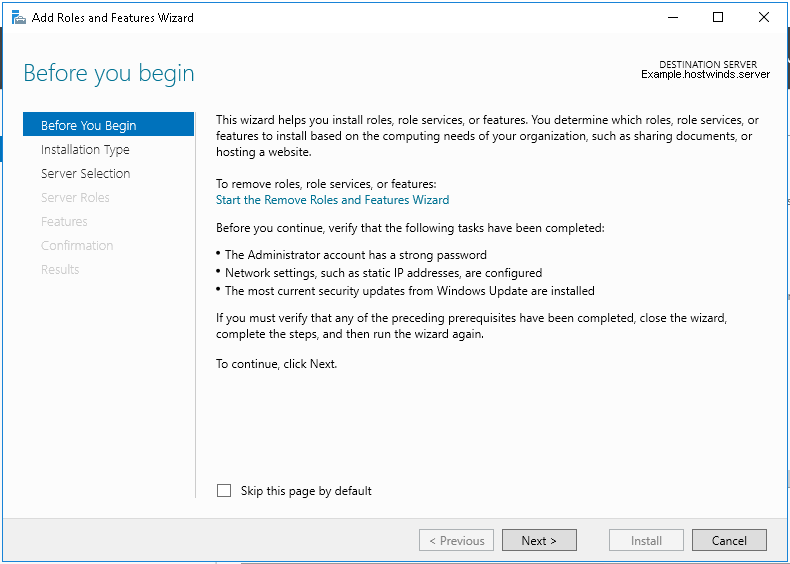Image resolution: width=790 pixels, height=564 pixels.
Task: Close the wizard with the X button
Action: pos(764,17)
